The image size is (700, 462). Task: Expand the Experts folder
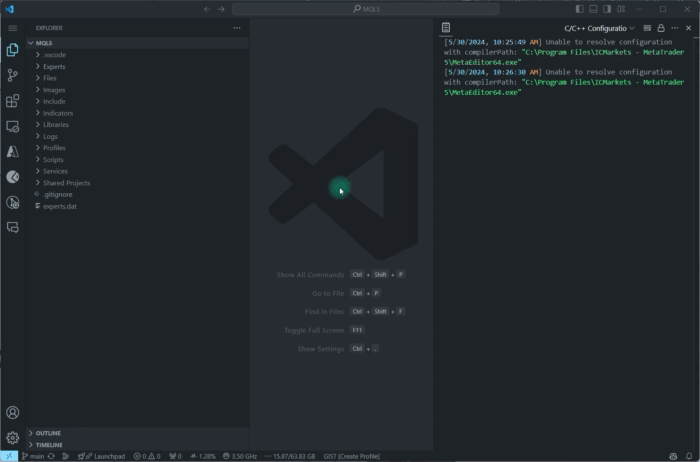137,67
